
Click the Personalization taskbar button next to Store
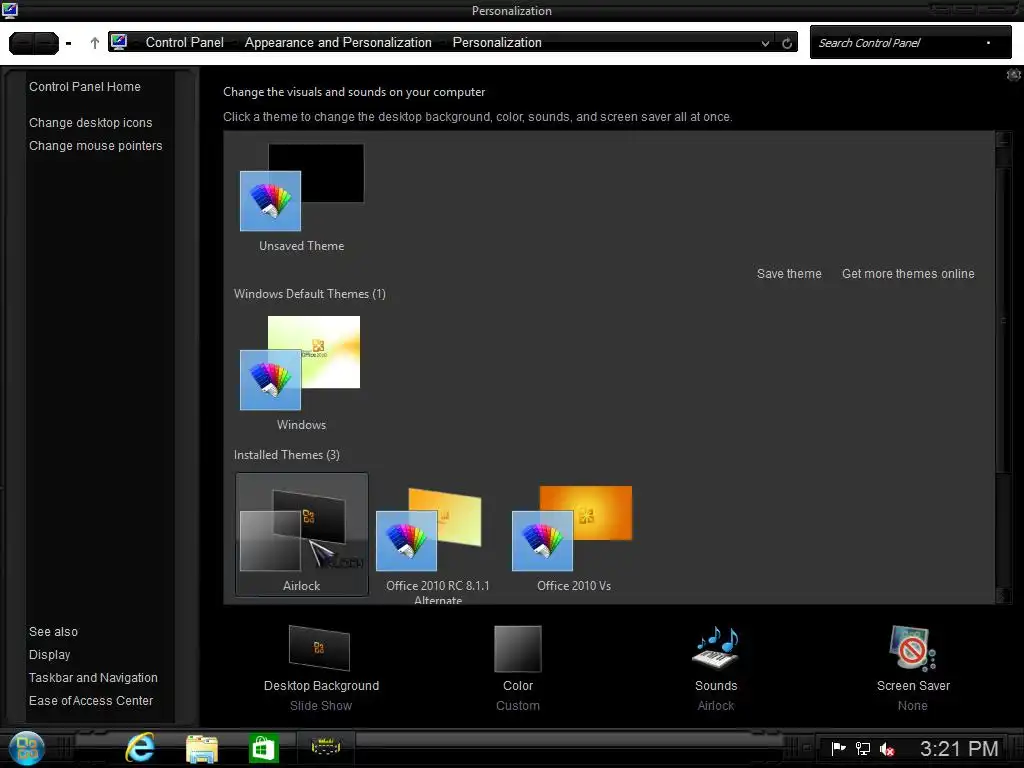point(325,747)
